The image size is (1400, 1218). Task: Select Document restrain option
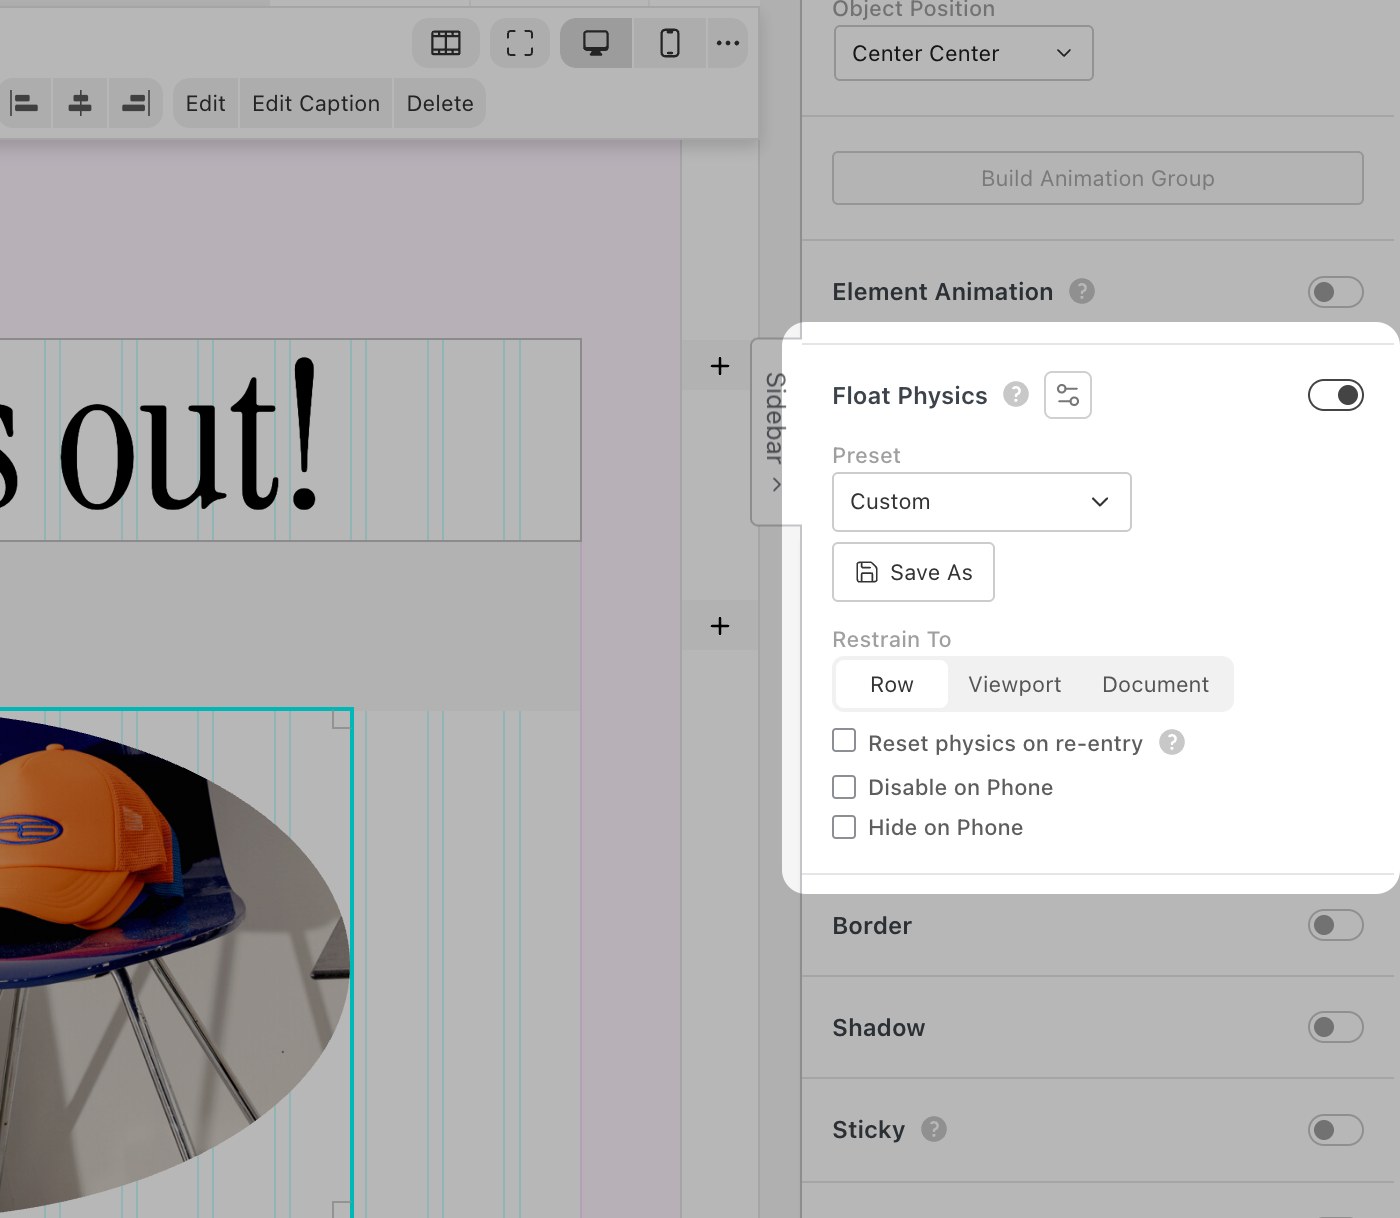[1155, 684]
